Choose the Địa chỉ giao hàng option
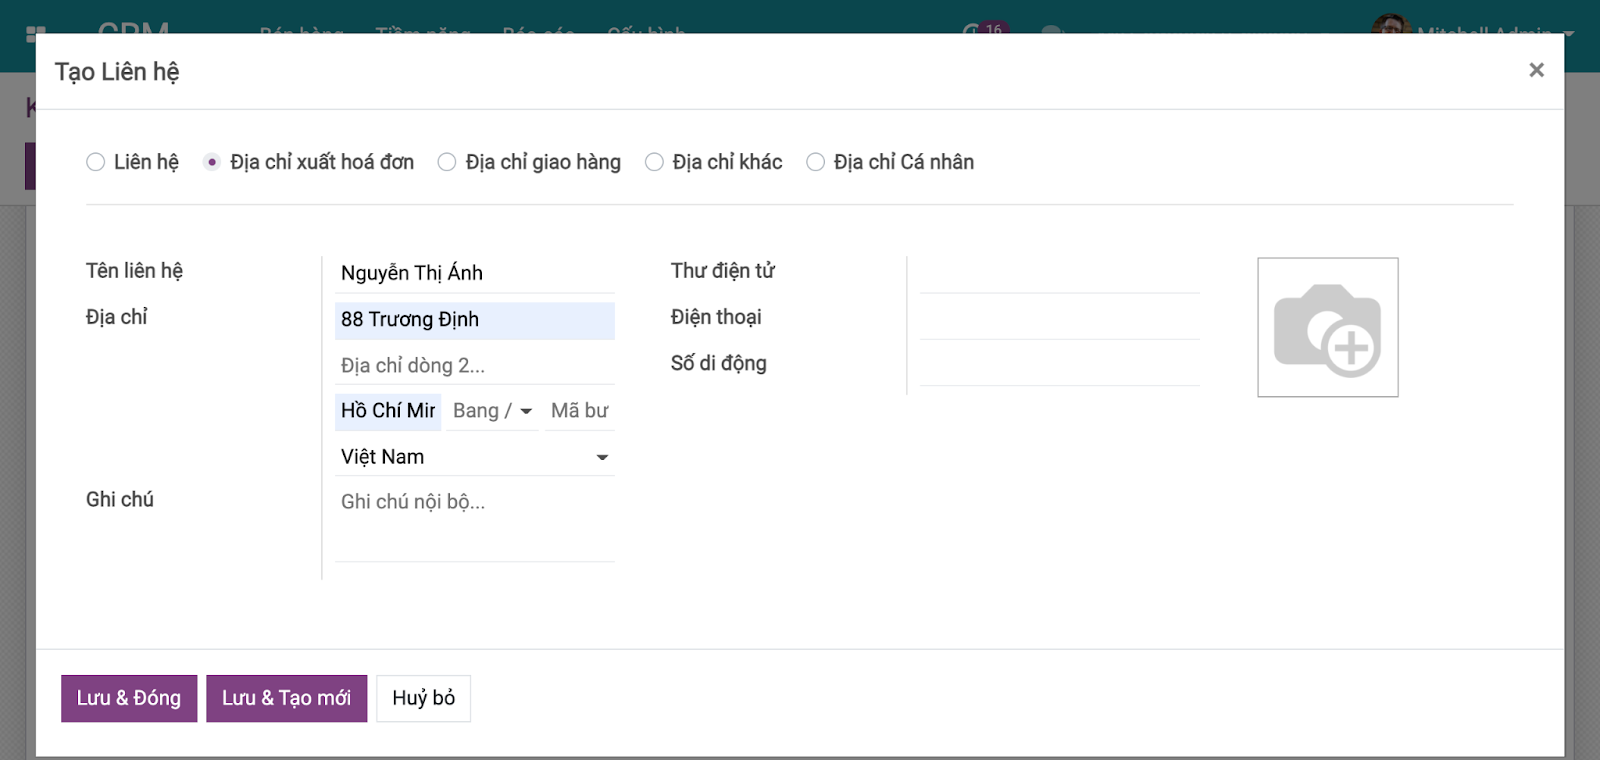1600x760 pixels. (447, 162)
